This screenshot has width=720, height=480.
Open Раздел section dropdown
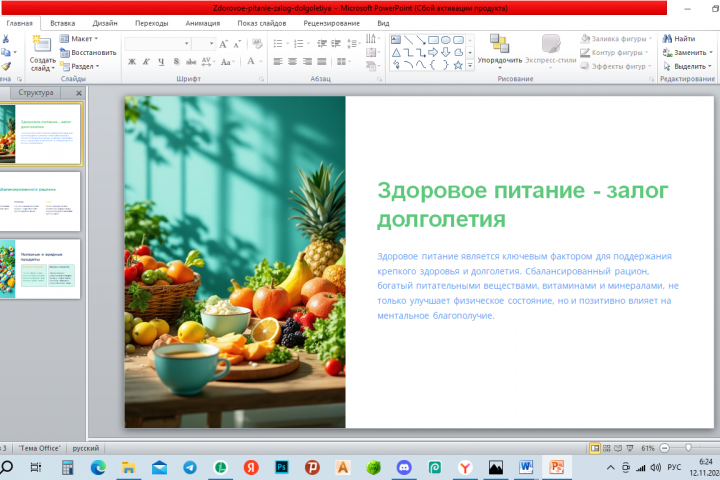tap(80, 66)
